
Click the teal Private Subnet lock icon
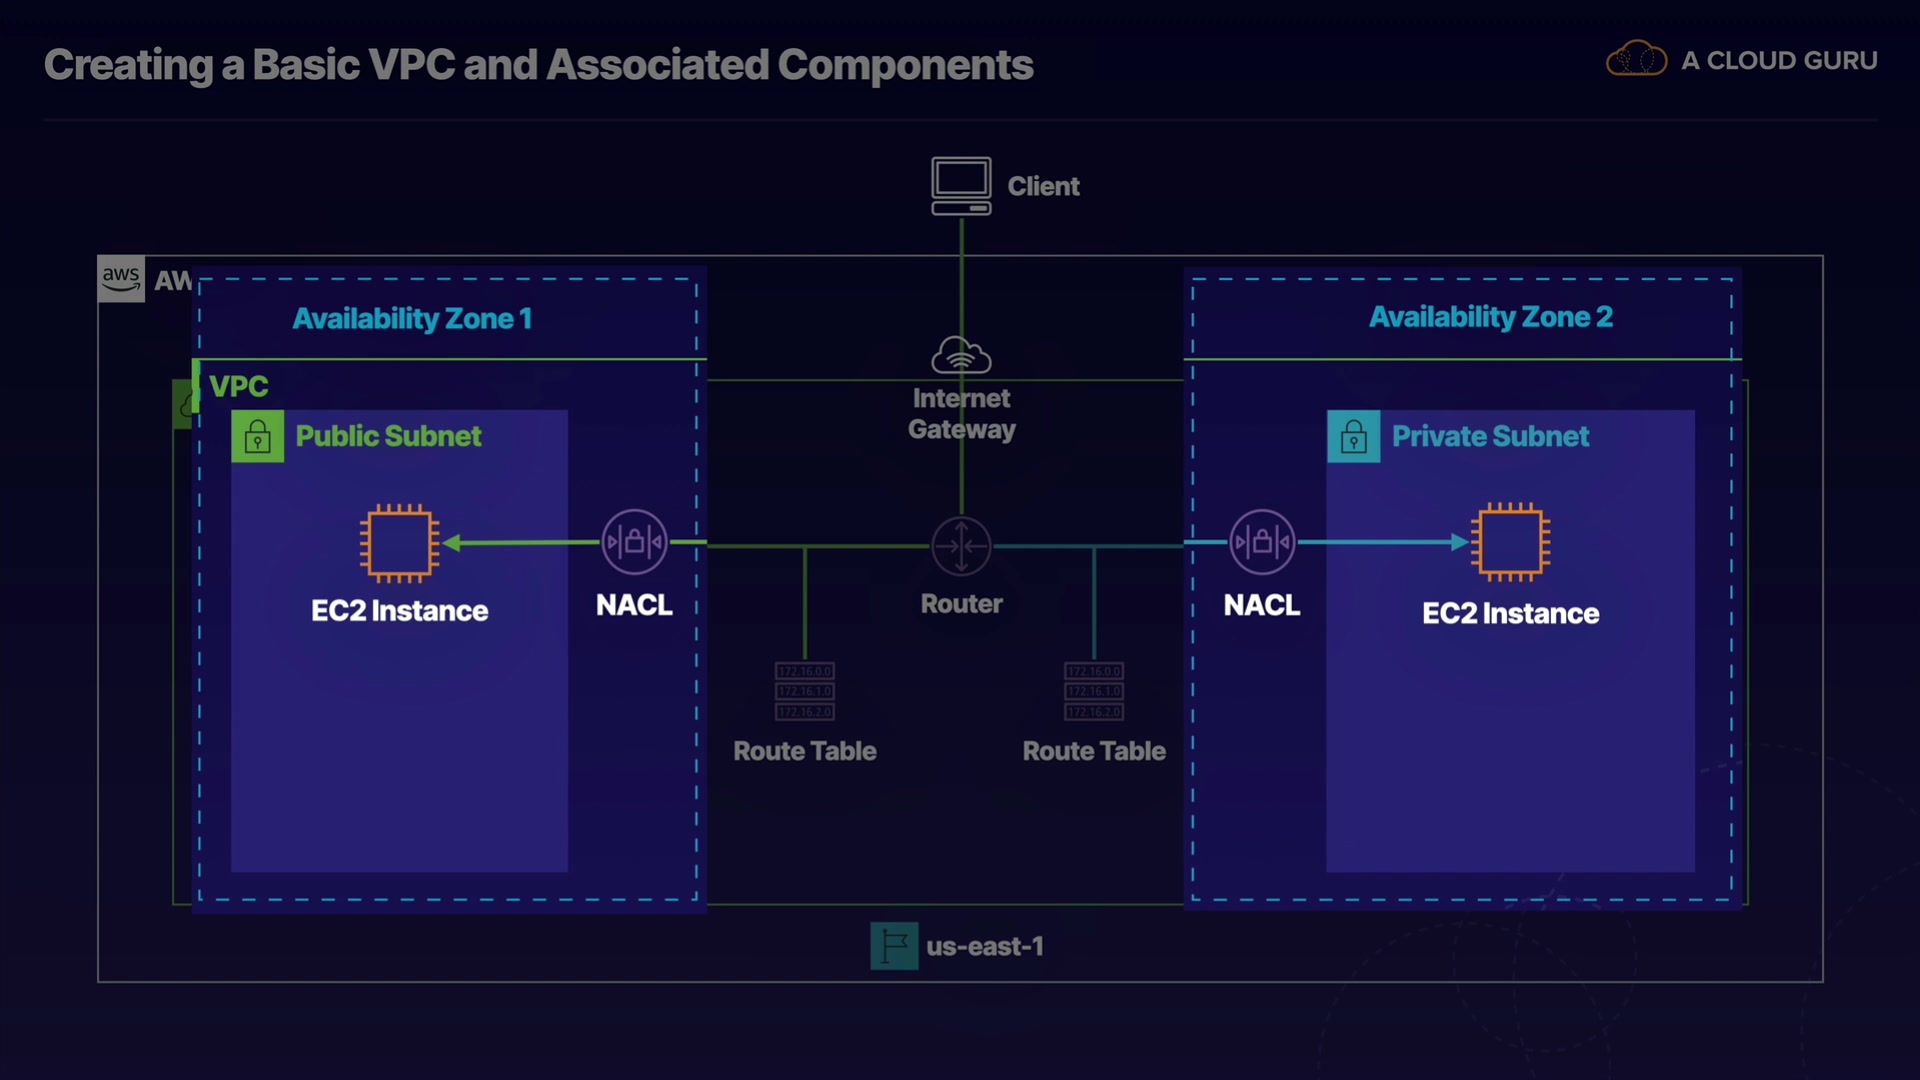1353,436
